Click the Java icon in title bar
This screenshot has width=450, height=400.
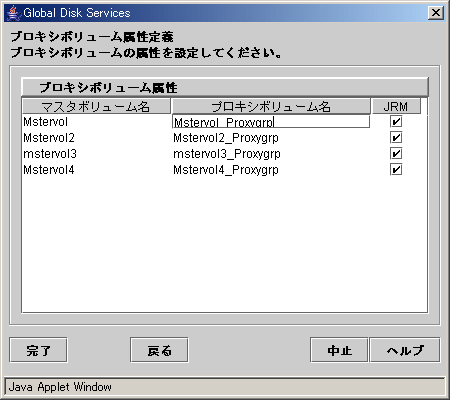tap(13, 13)
